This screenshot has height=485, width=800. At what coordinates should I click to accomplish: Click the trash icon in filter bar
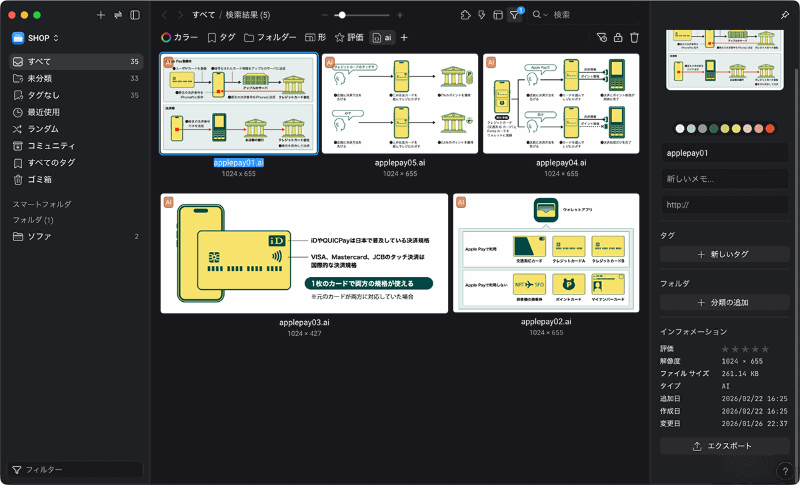(634, 37)
